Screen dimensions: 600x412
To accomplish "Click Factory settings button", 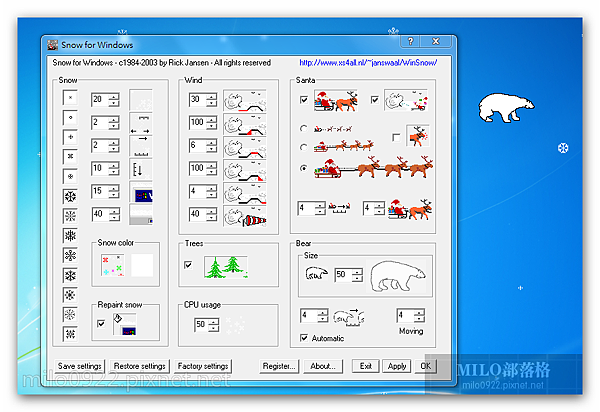I will click(x=203, y=366).
